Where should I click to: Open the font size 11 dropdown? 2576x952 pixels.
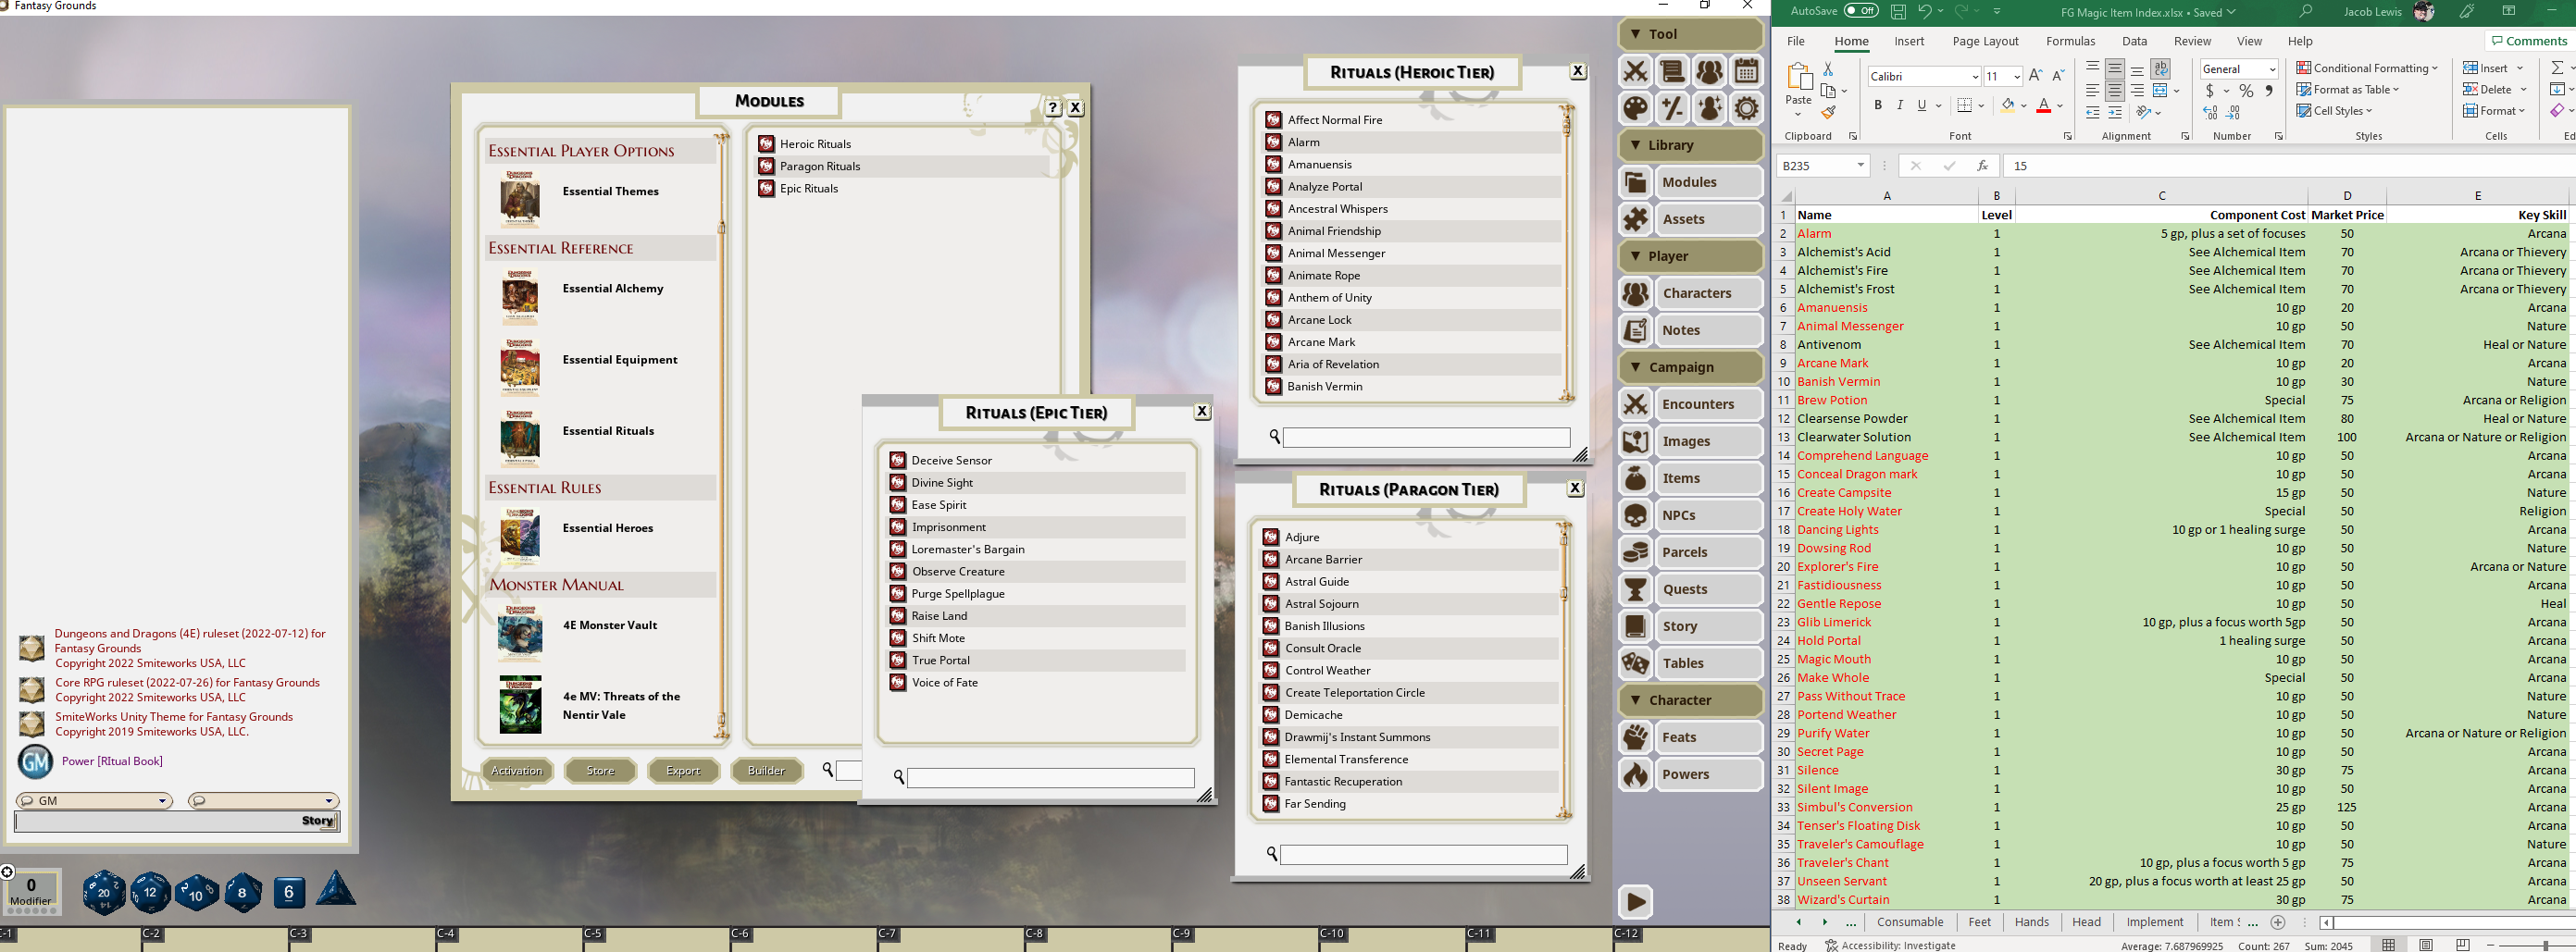coord(2016,77)
